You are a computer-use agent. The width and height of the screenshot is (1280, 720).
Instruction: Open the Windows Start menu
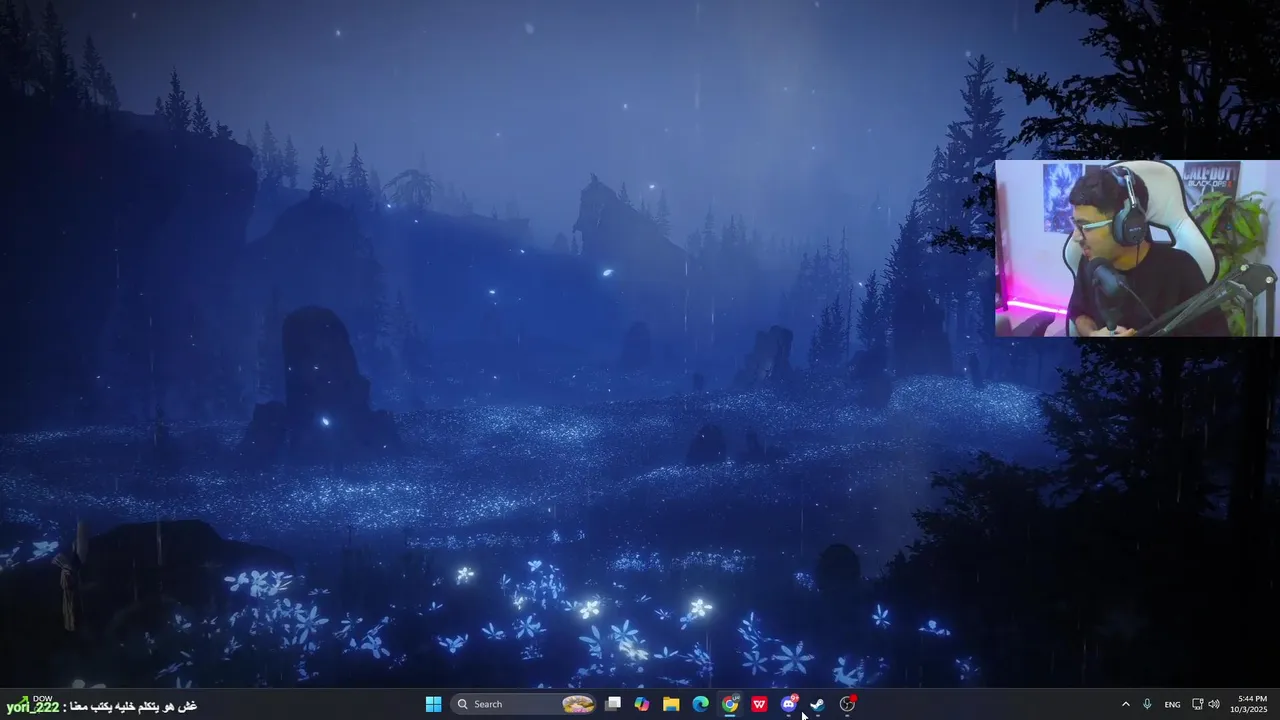433,704
